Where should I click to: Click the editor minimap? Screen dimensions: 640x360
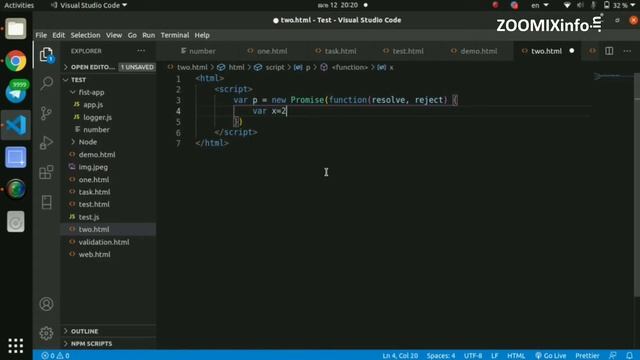pyautogui.click(x=613, y=76)
